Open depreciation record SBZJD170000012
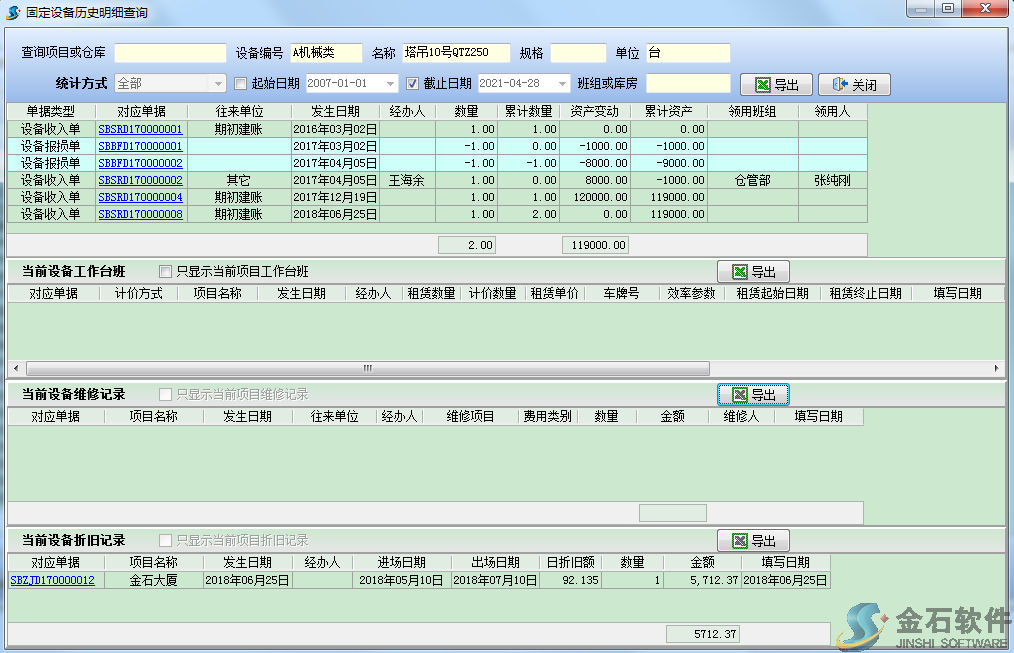Image resolution: width=1014 pixels, height=653 pixels. [x=52, y=580]
